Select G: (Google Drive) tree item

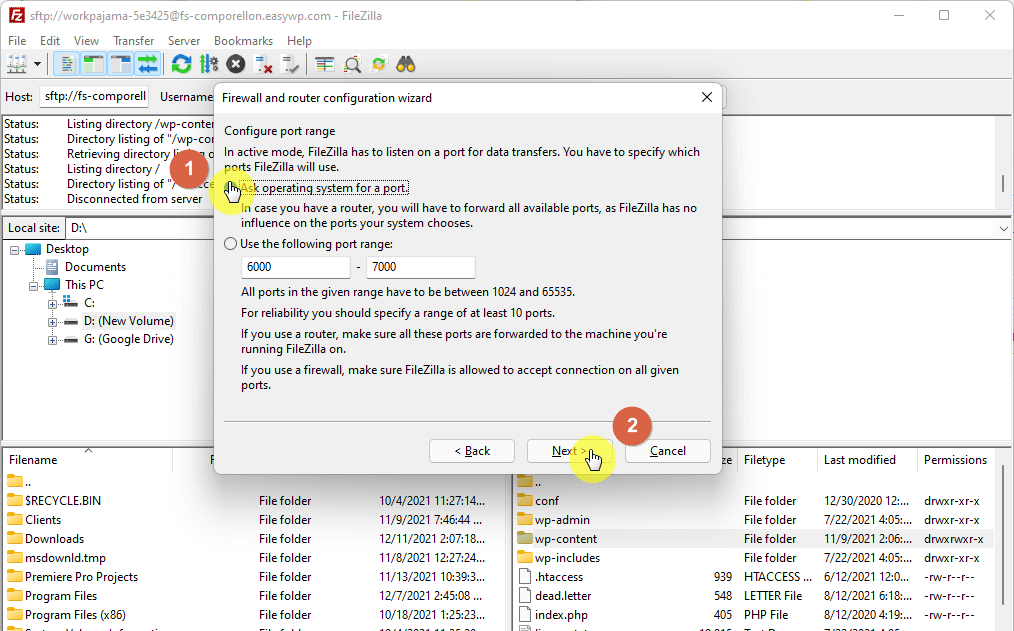pyautogui.click(x=129, y=339)
